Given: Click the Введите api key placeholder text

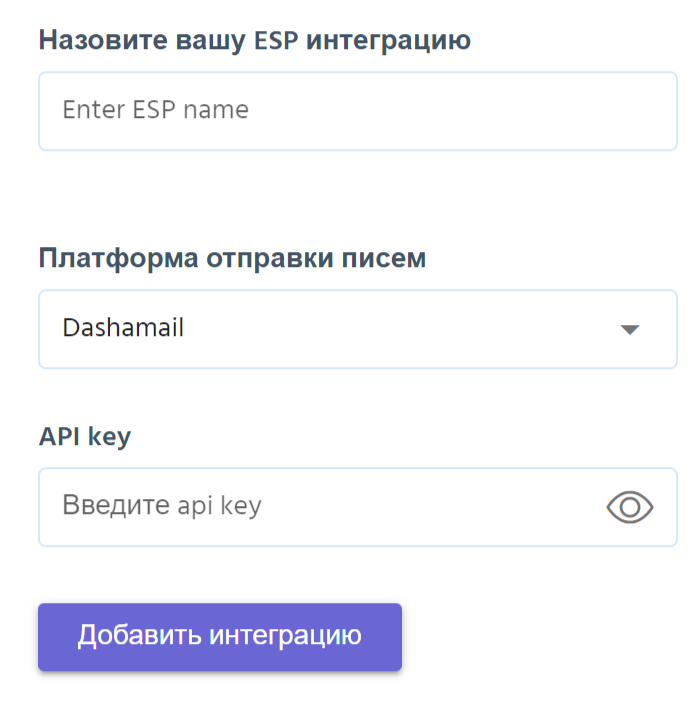Looking at the screenshot, I should click(x=161, y=506).
